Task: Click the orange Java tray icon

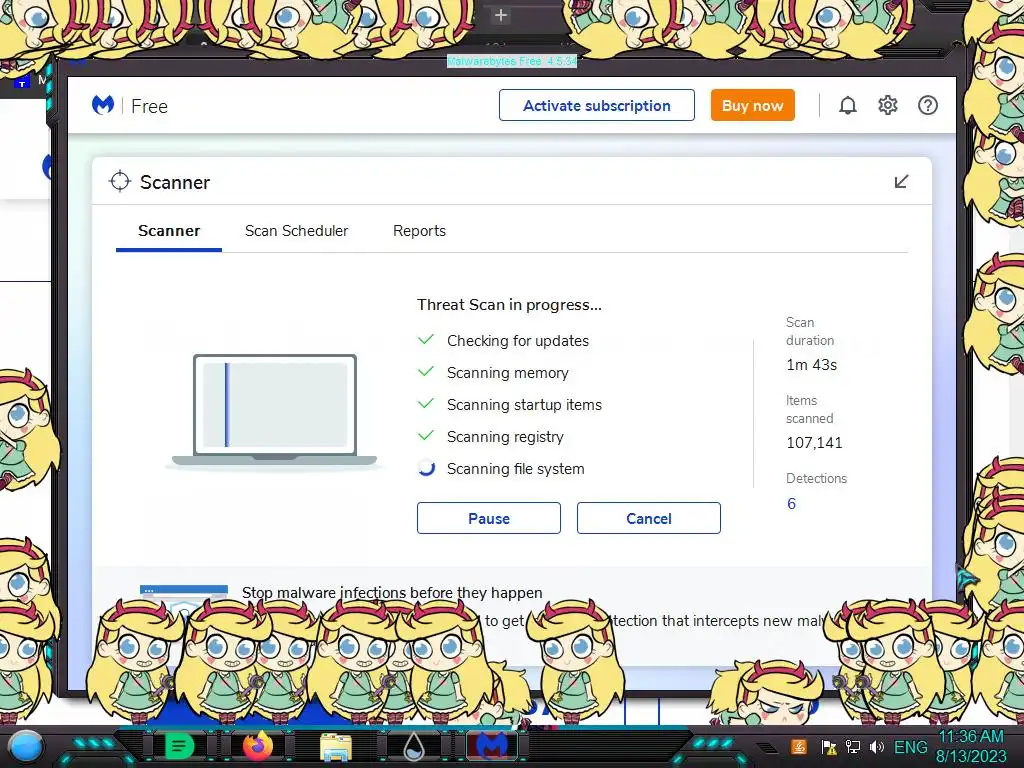Action: 799,746
